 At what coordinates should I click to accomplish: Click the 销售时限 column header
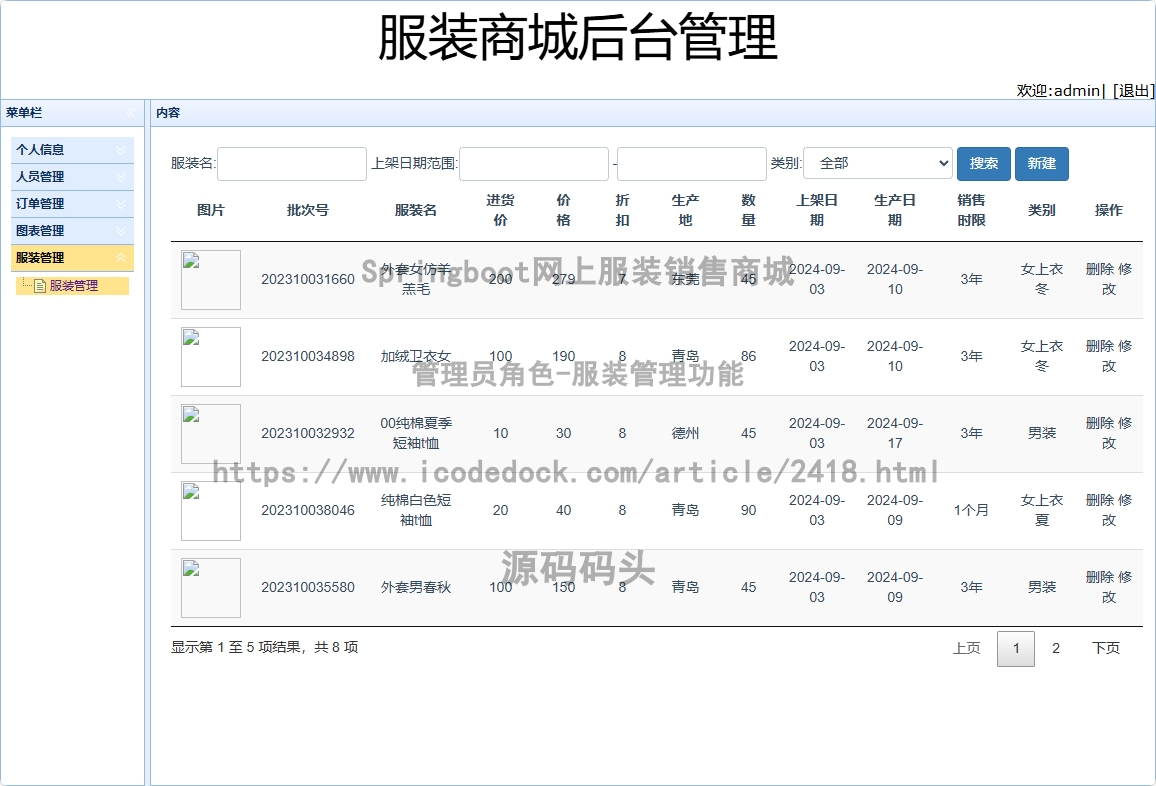[971, 210]
